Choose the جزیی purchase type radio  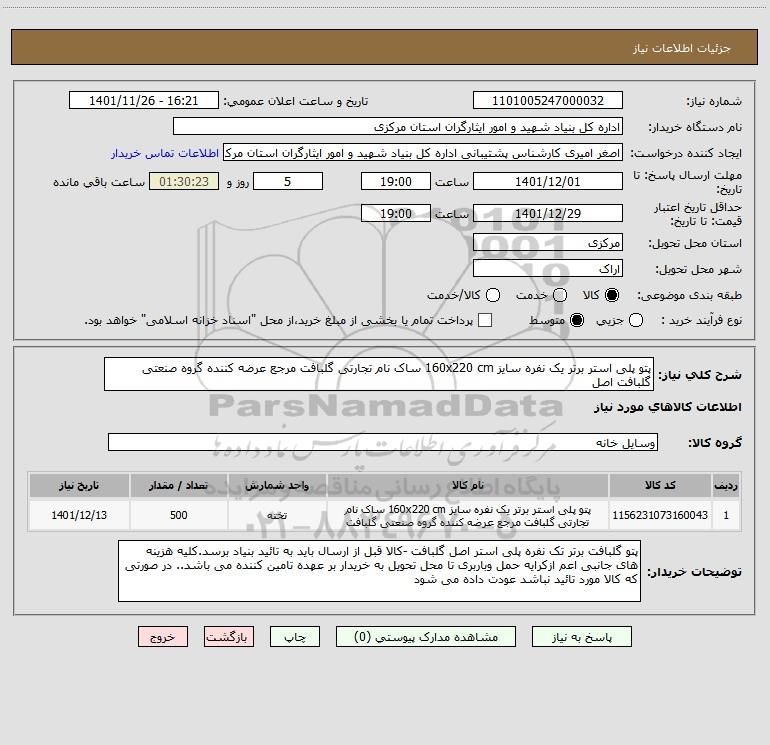point(636,320)
